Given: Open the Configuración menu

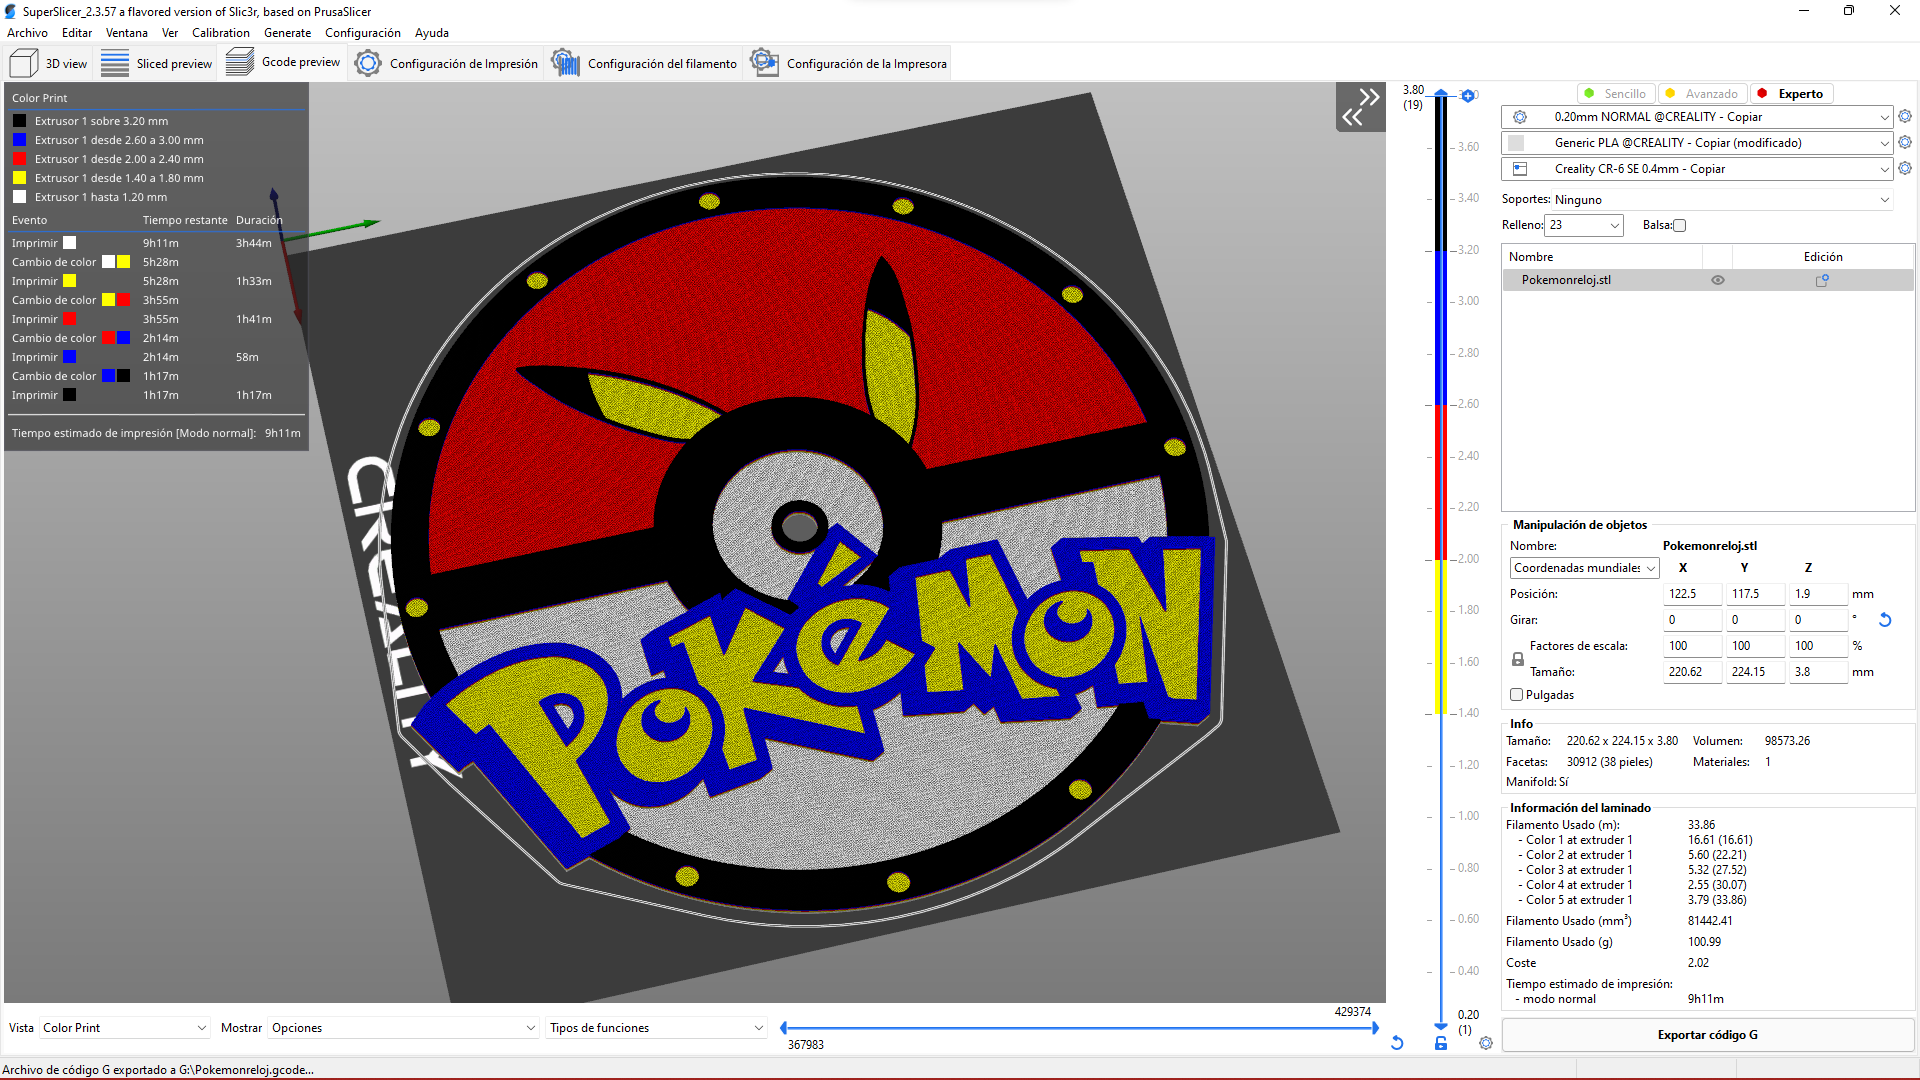Looking at the screenshot, I should click(363, 33).
